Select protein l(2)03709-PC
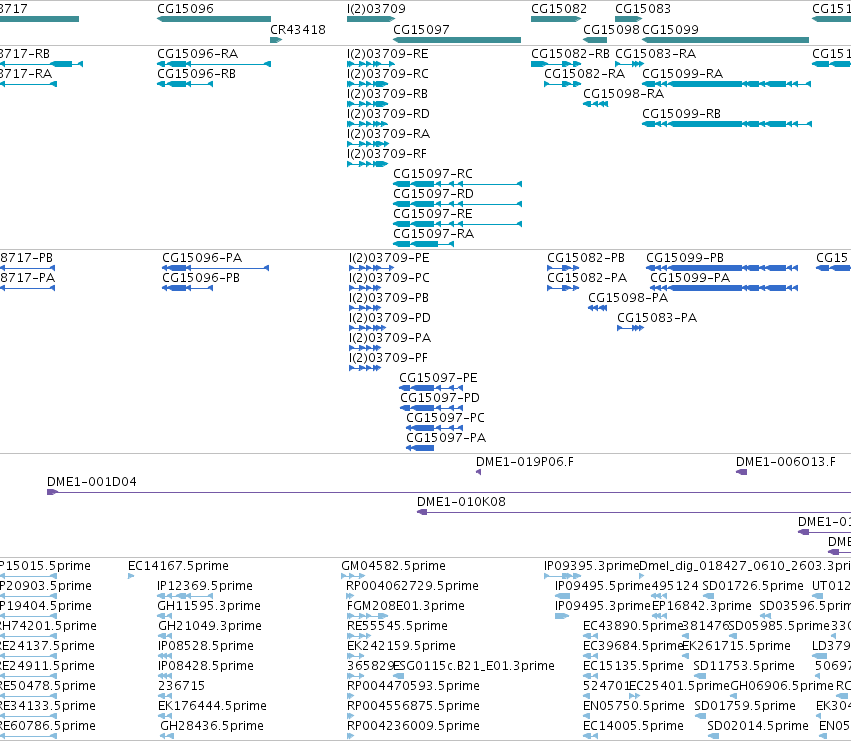 point(389,278)
